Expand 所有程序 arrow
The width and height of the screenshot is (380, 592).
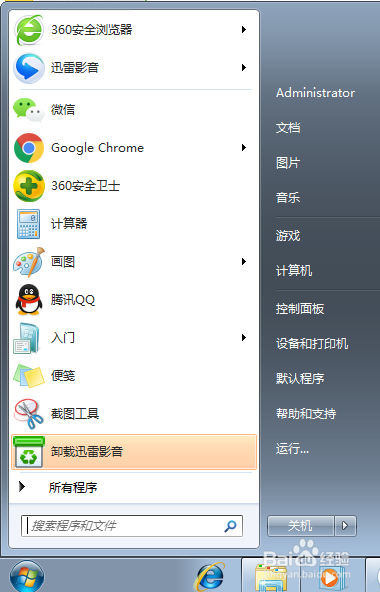tap(22, 487)
